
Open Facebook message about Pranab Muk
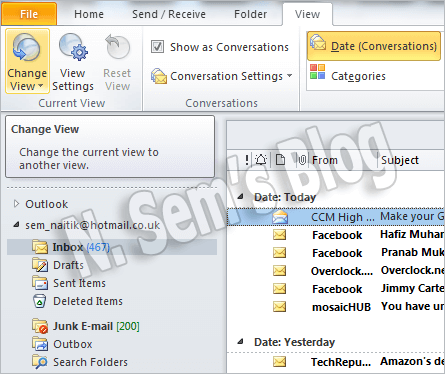pos(336,253)
